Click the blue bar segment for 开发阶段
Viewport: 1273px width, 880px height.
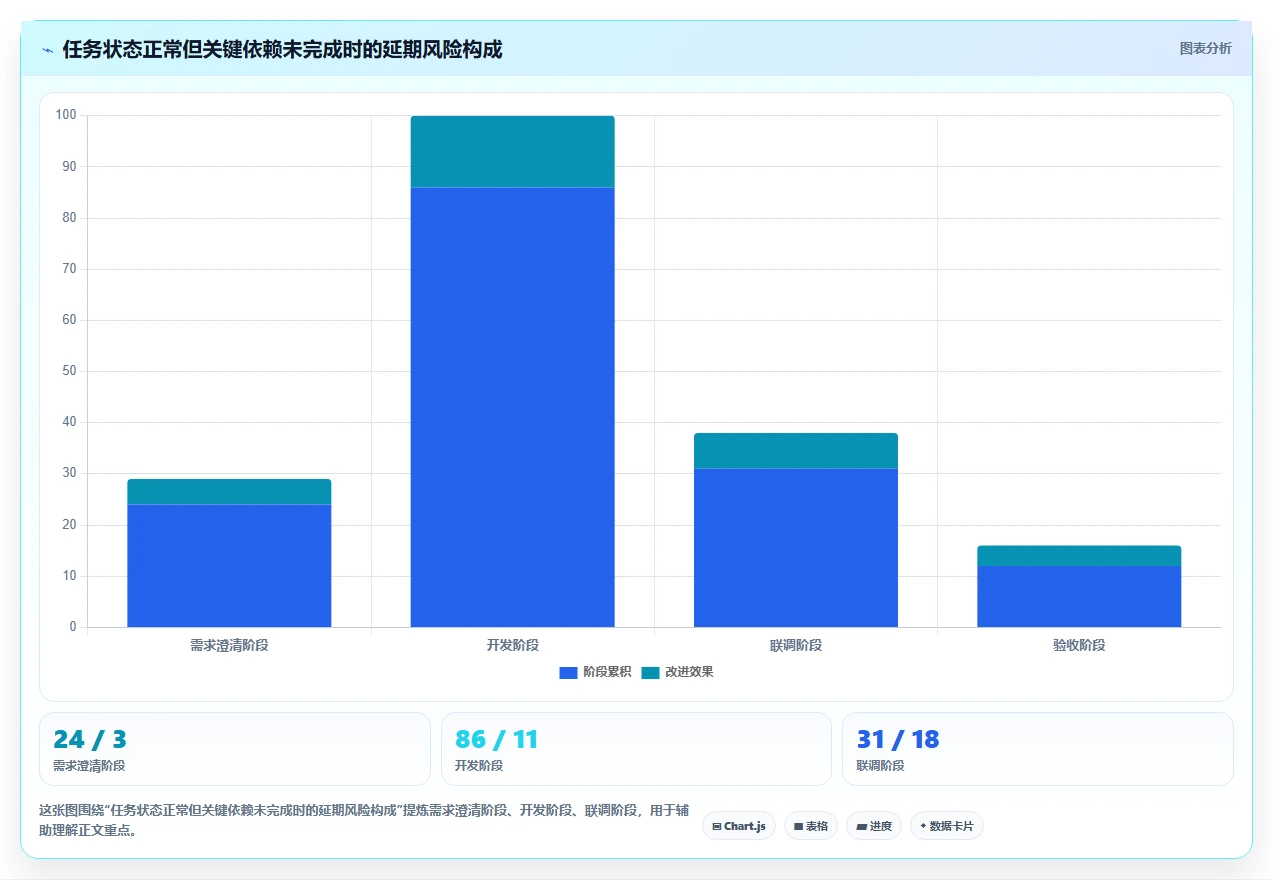(x=512, y=407)
